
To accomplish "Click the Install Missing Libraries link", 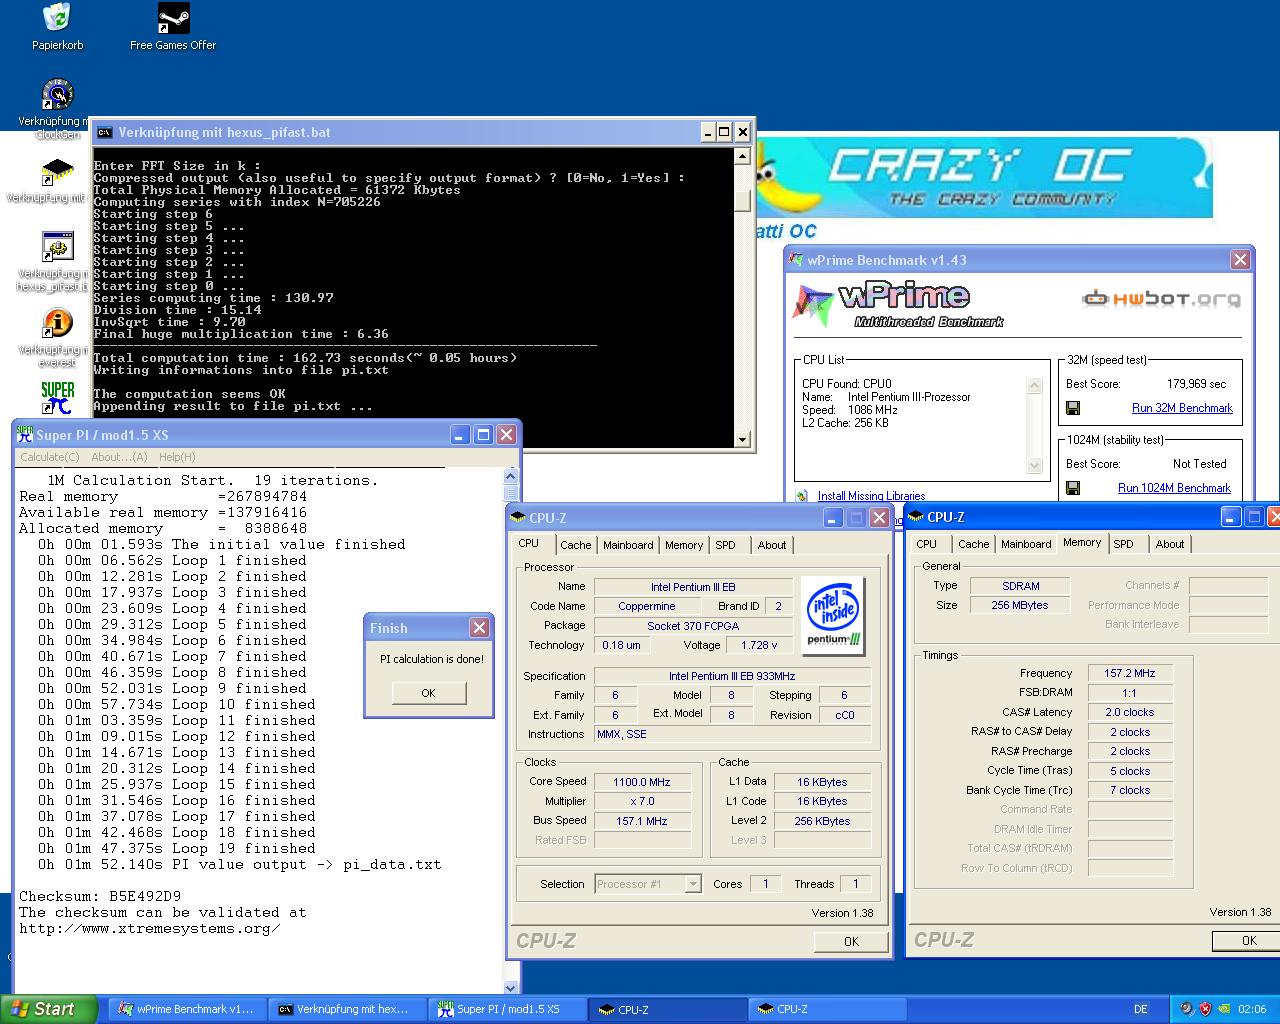I will tap(871, 496).
